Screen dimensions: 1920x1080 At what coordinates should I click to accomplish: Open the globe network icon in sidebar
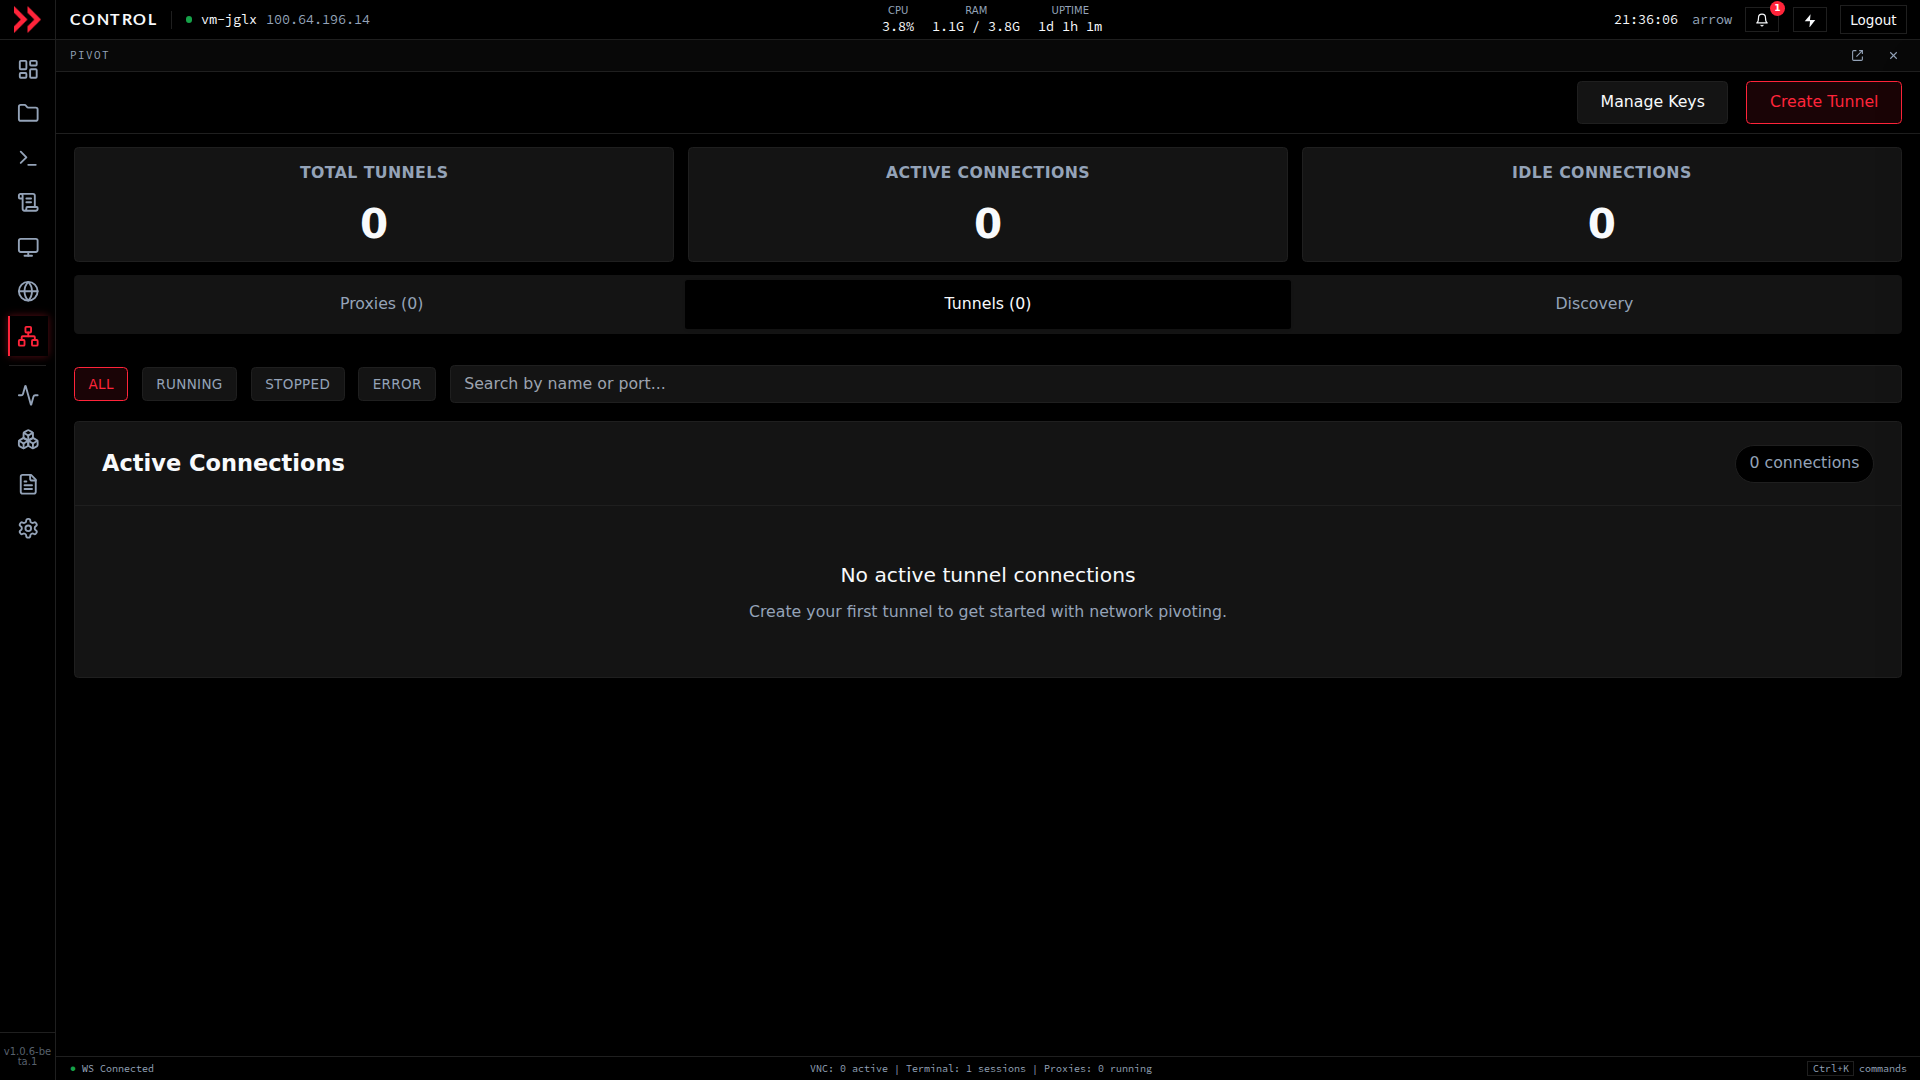(28, 291)
